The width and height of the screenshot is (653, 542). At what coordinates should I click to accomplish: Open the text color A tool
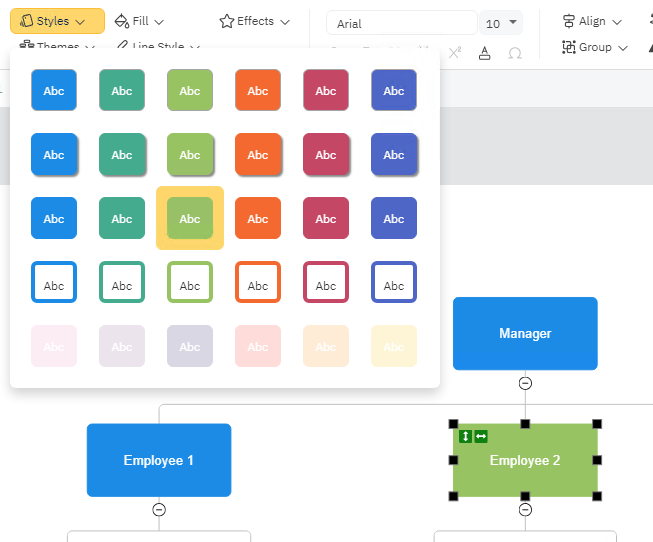click(484, 53)
